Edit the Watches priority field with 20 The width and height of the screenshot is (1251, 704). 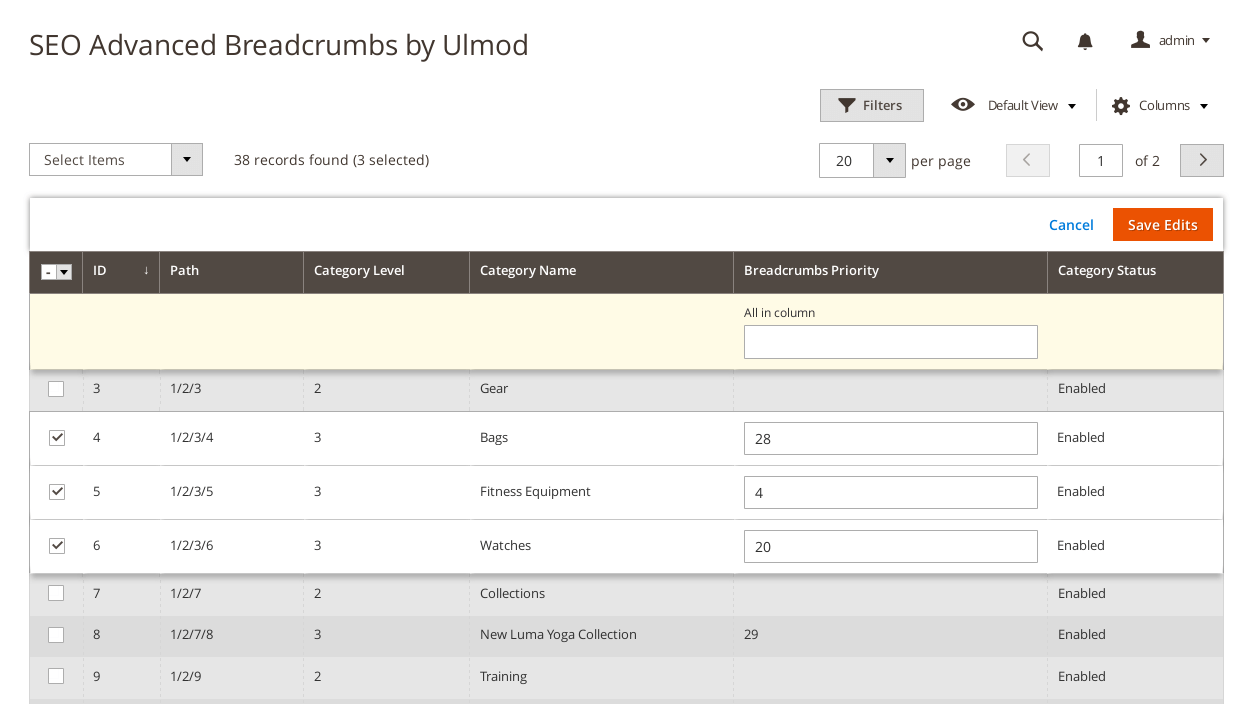[x=890, y=546]
